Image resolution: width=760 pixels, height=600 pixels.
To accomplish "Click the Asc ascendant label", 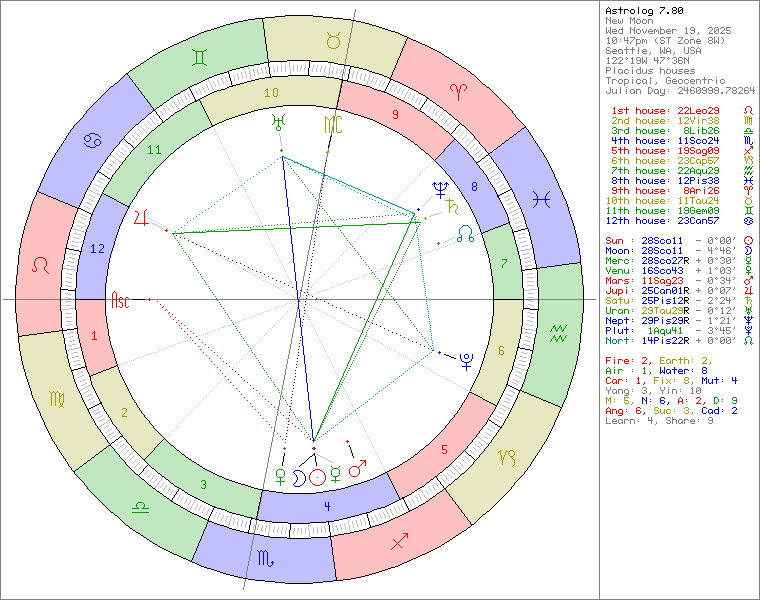I will tap(121, 299).
